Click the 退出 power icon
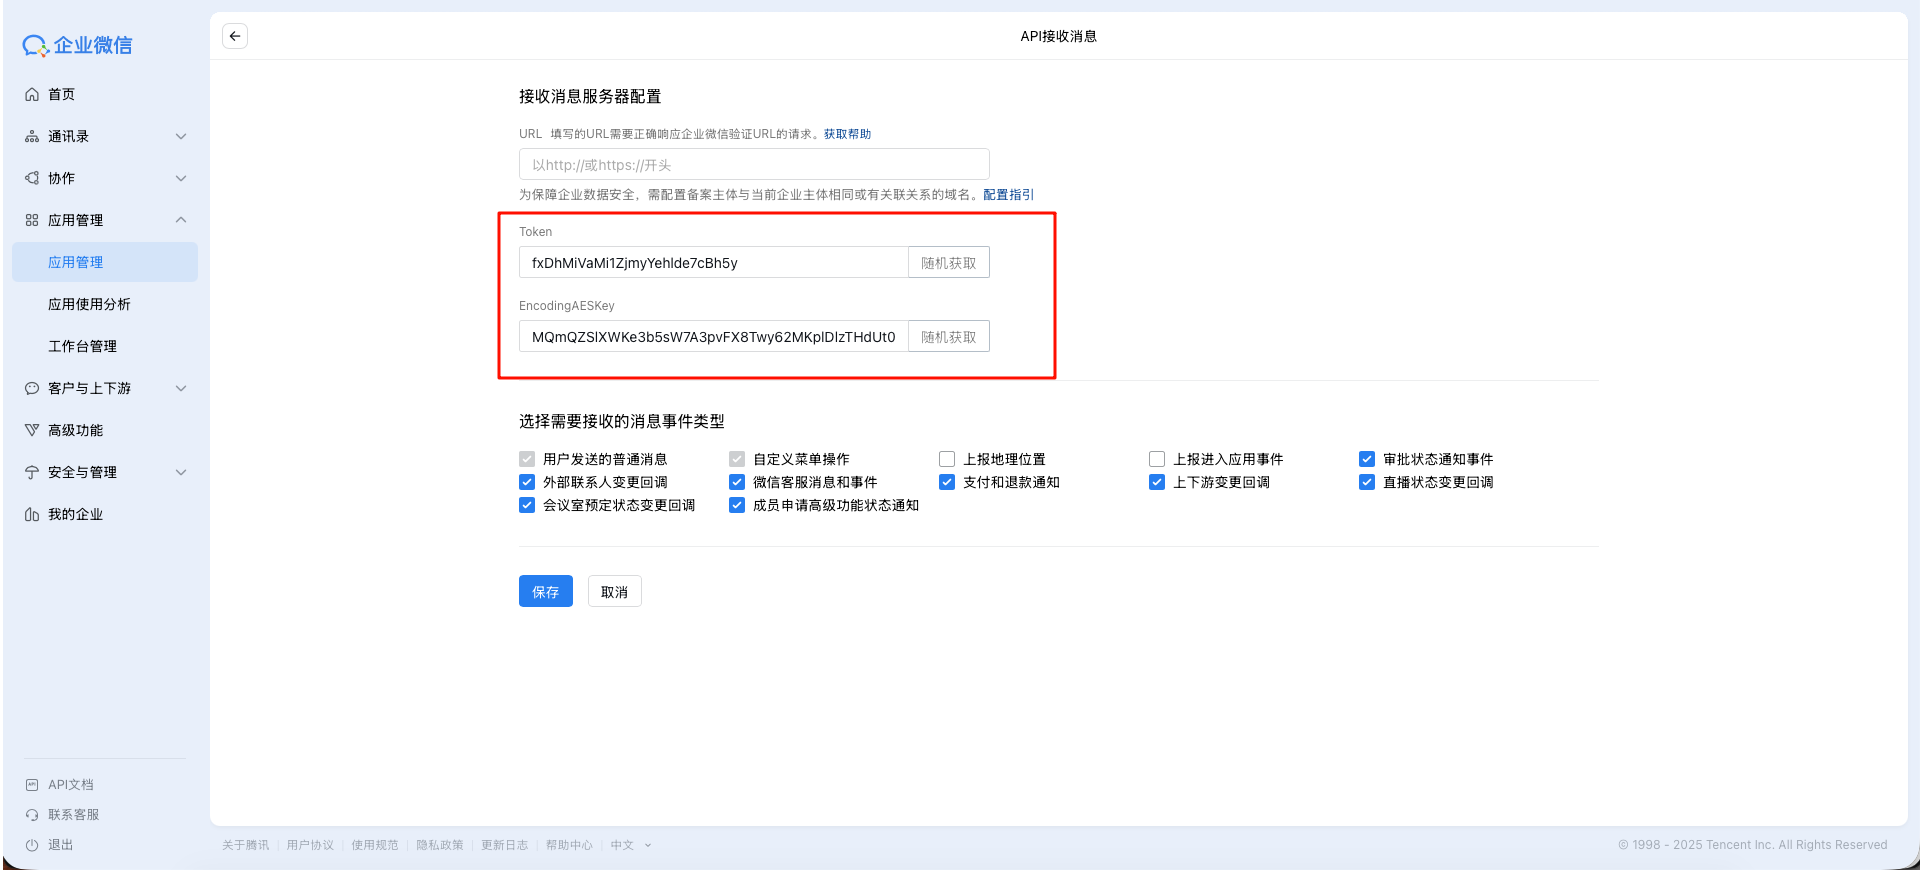The height and width of the screenshot is (870, 1920). click(32, 845)
